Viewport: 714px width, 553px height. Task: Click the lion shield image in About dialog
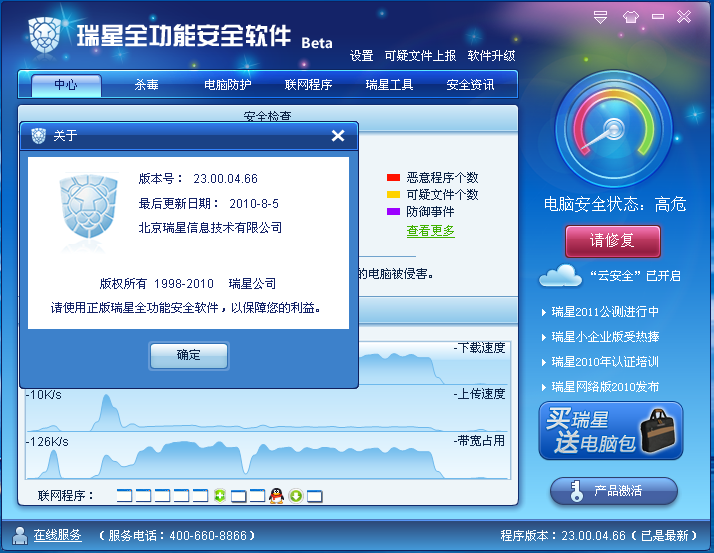point(88,206)
